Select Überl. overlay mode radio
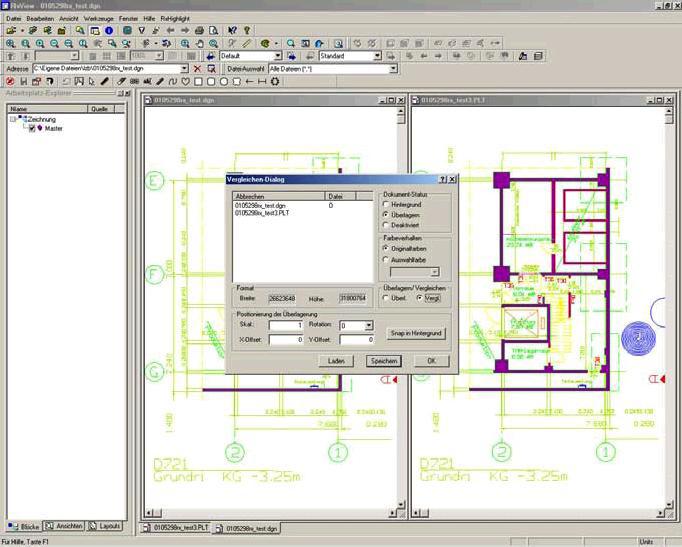 coord(385,298)
